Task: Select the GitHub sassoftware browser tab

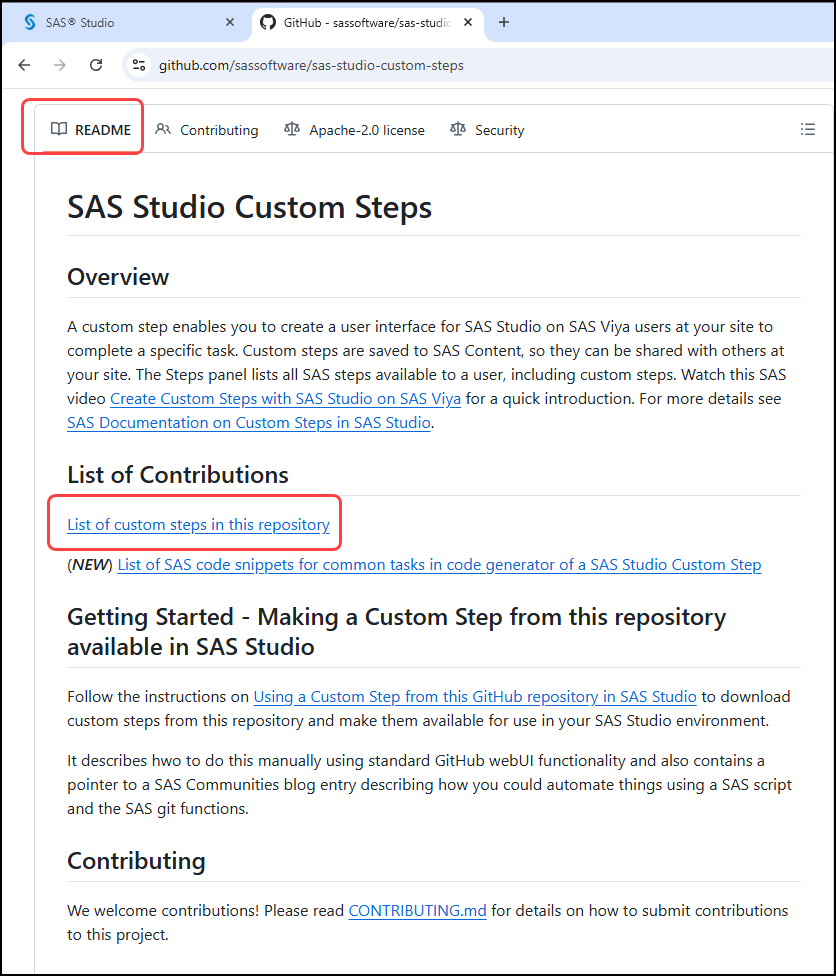Action: [x=367, y=22]
